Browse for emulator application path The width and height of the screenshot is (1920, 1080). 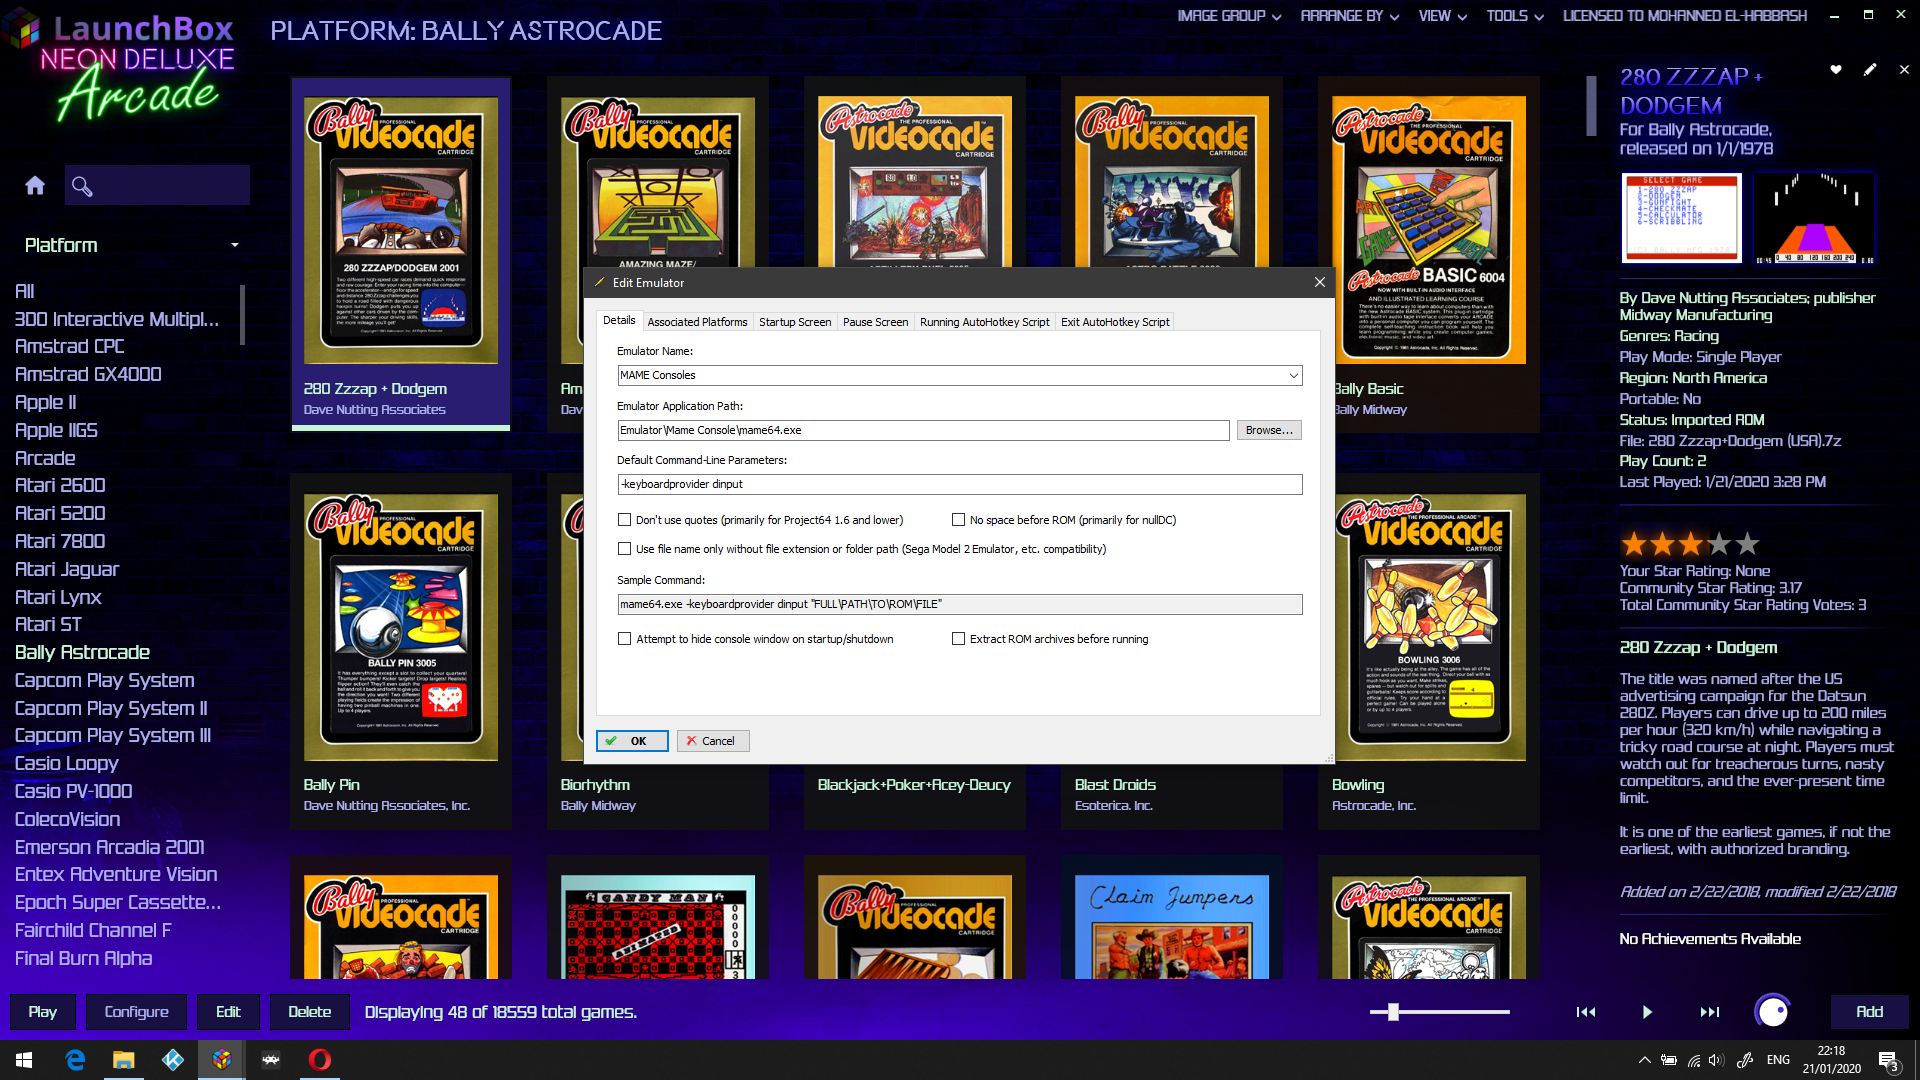click(x=1269, y=430)
